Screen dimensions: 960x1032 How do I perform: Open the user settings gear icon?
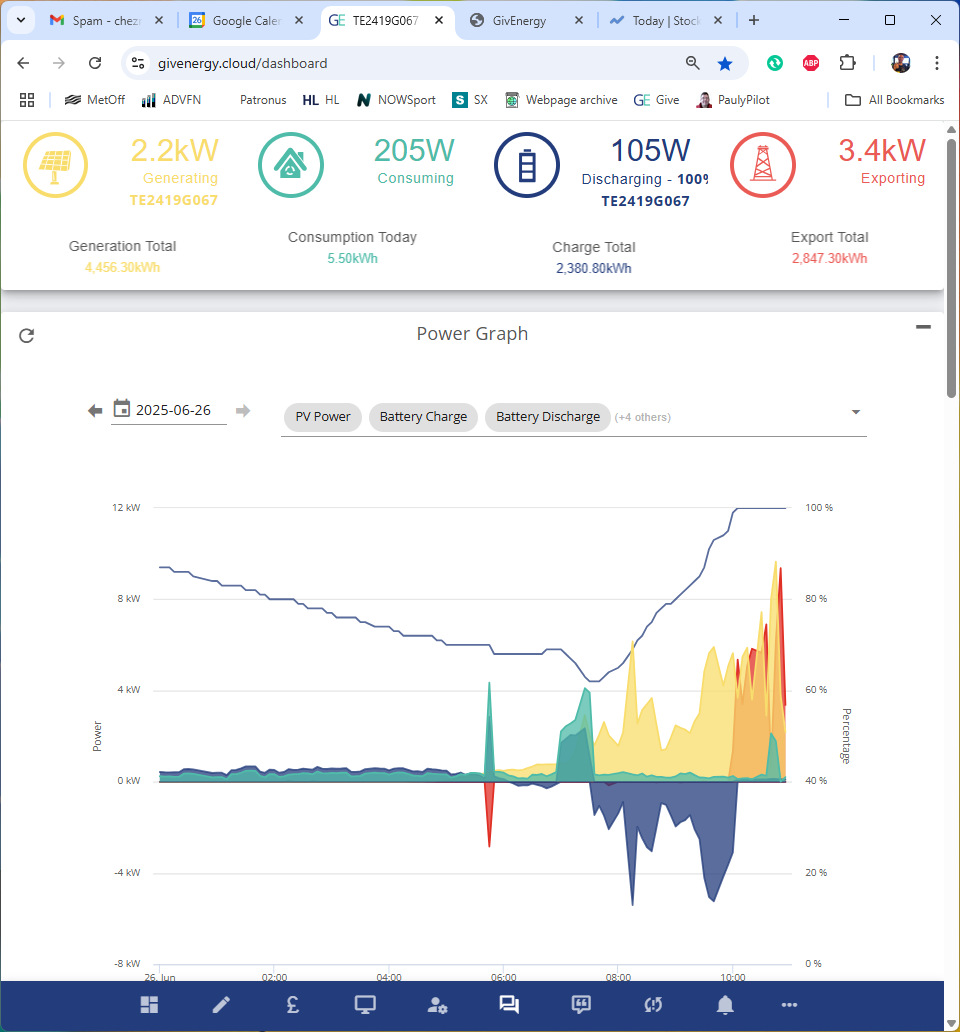437,1005
